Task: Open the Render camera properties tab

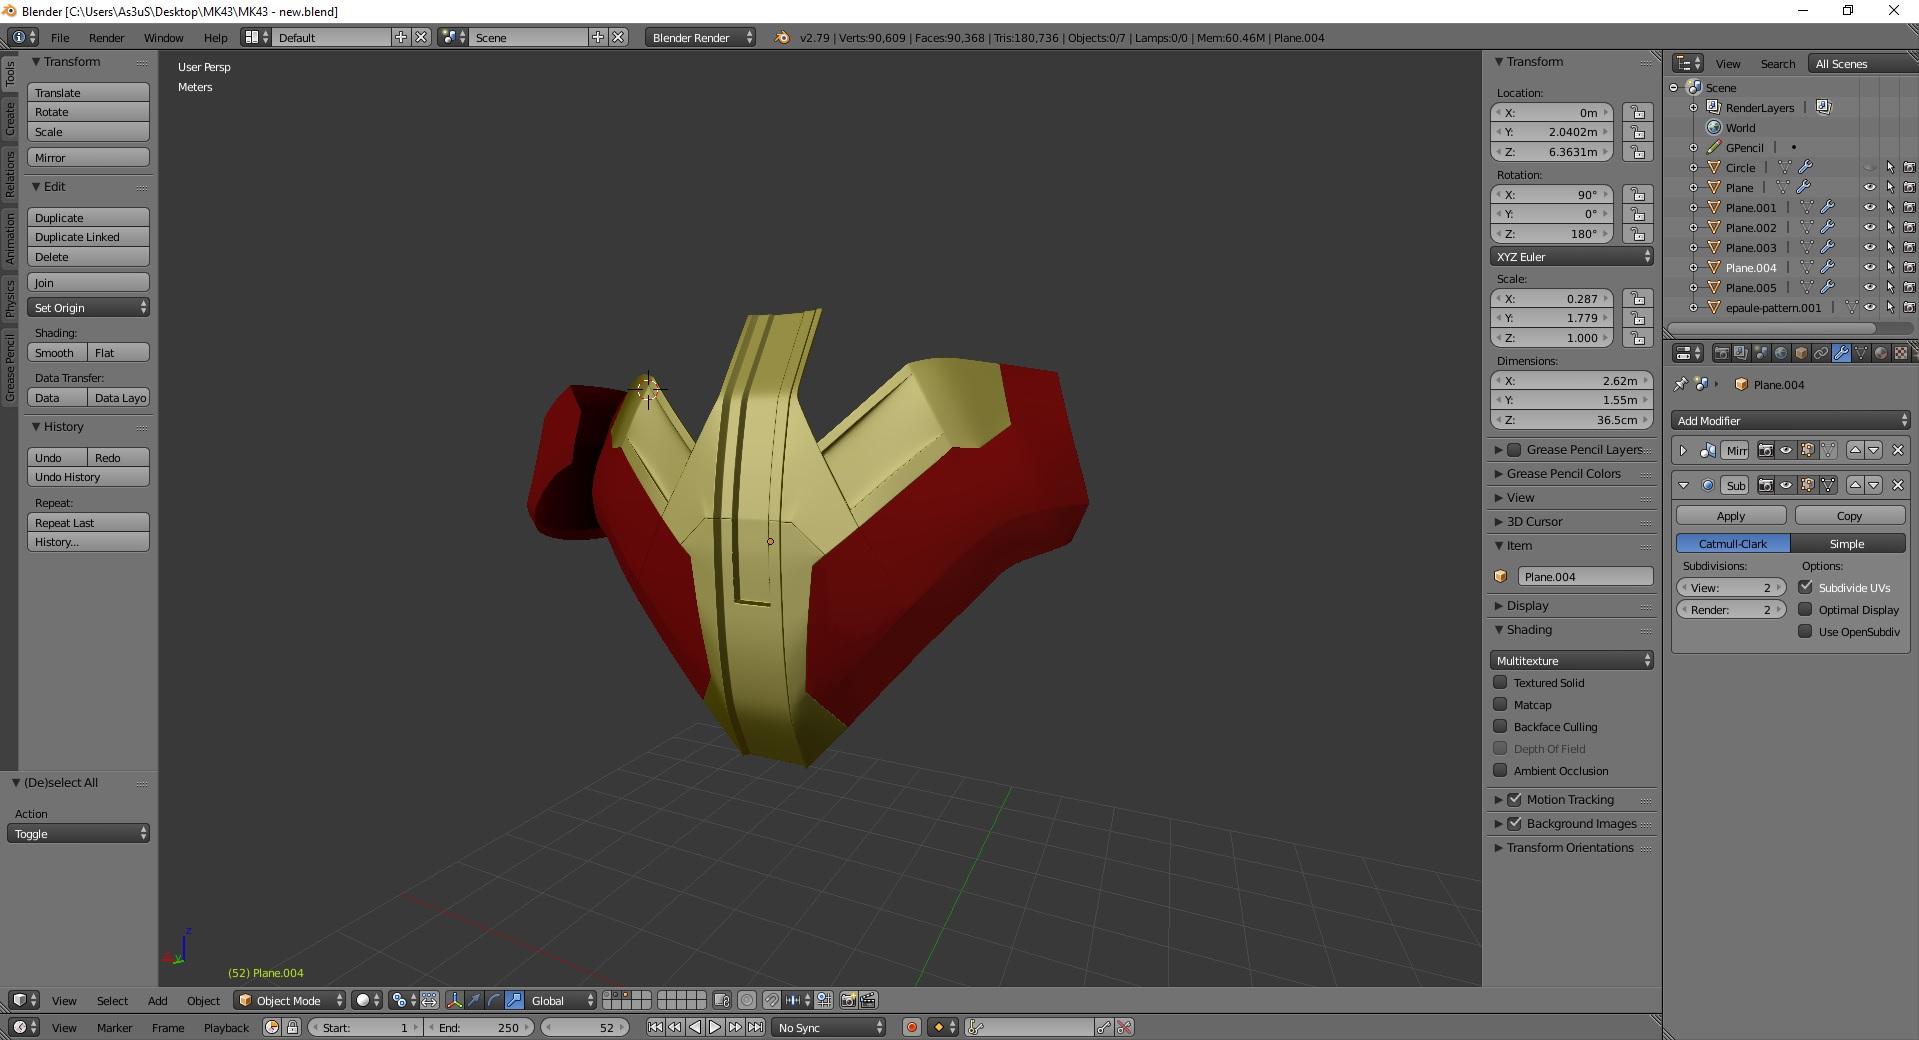Action: (1721, 353)
